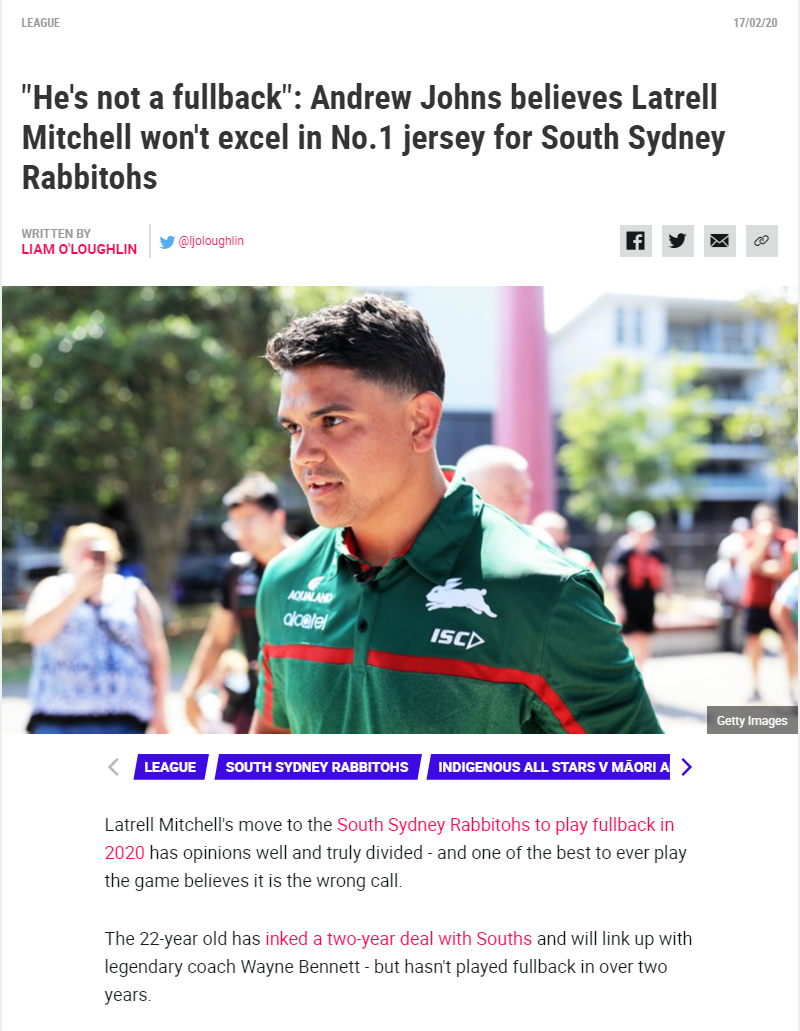Share article on Twitter icon

678,241
